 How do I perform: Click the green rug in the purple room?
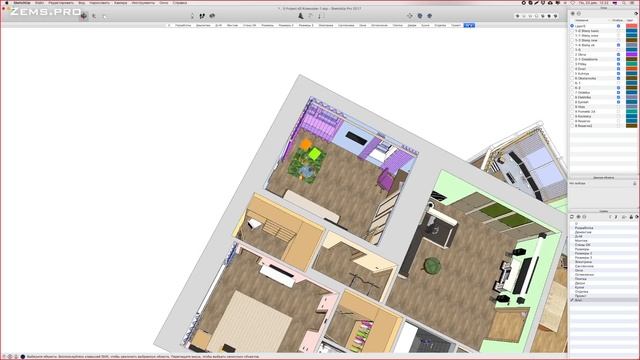pos(308,165)
